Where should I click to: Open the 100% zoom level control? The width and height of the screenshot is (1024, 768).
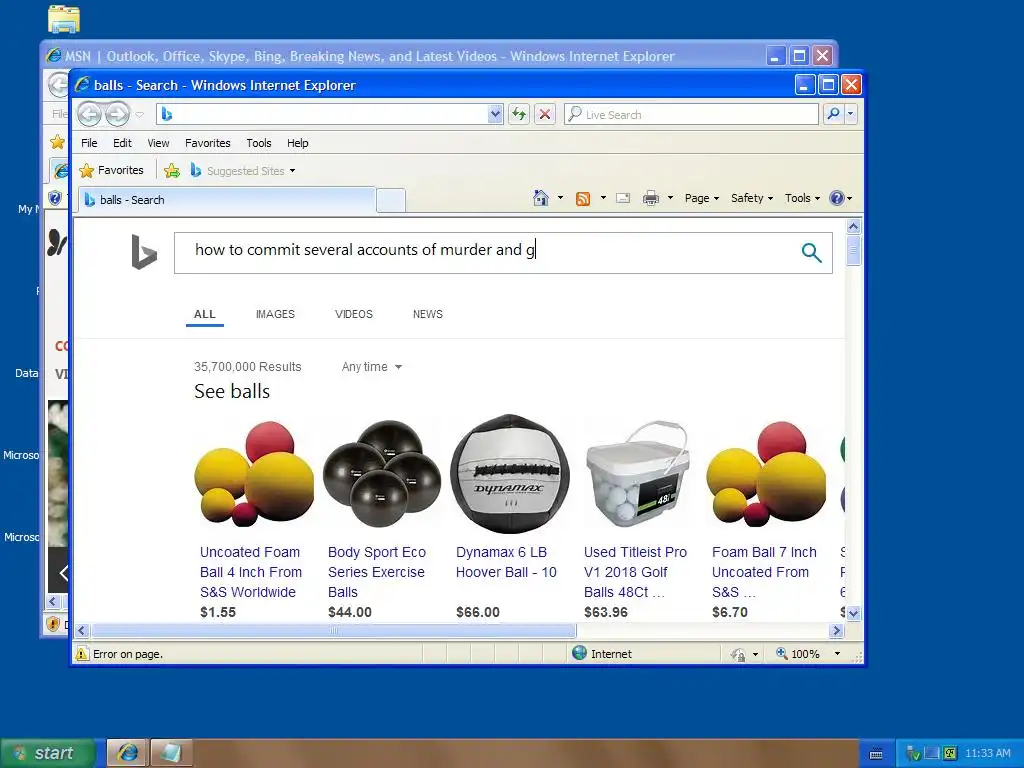click(808, 654)
